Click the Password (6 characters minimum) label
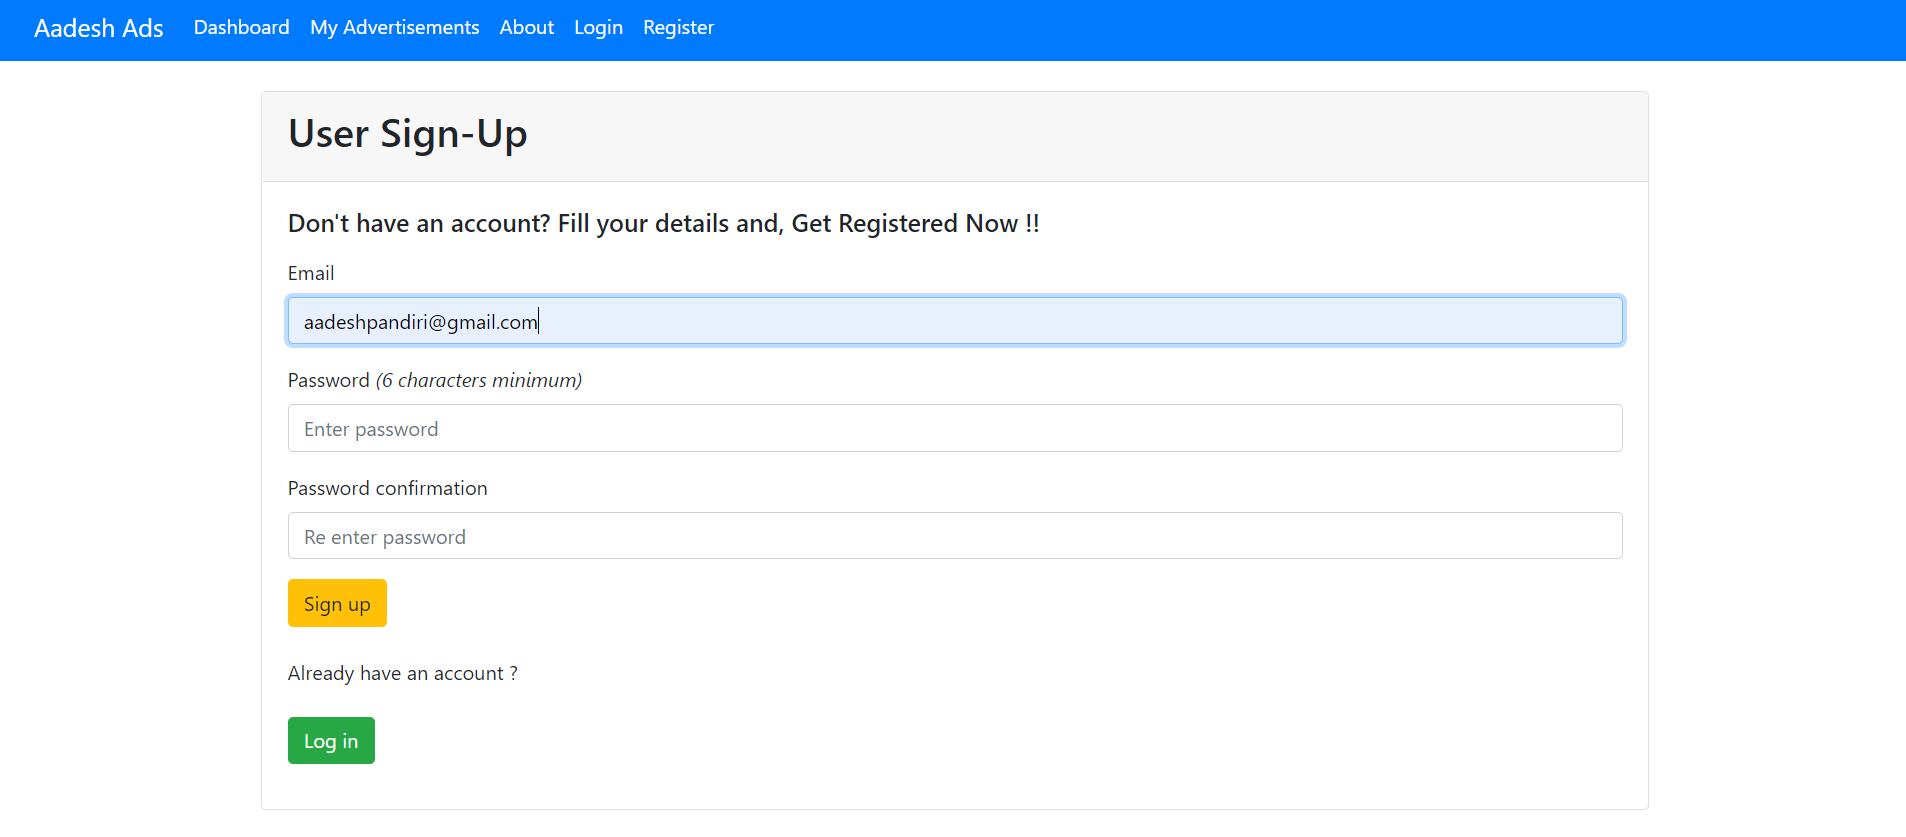This screenshot has width=1906, height=837. point(435,380)
